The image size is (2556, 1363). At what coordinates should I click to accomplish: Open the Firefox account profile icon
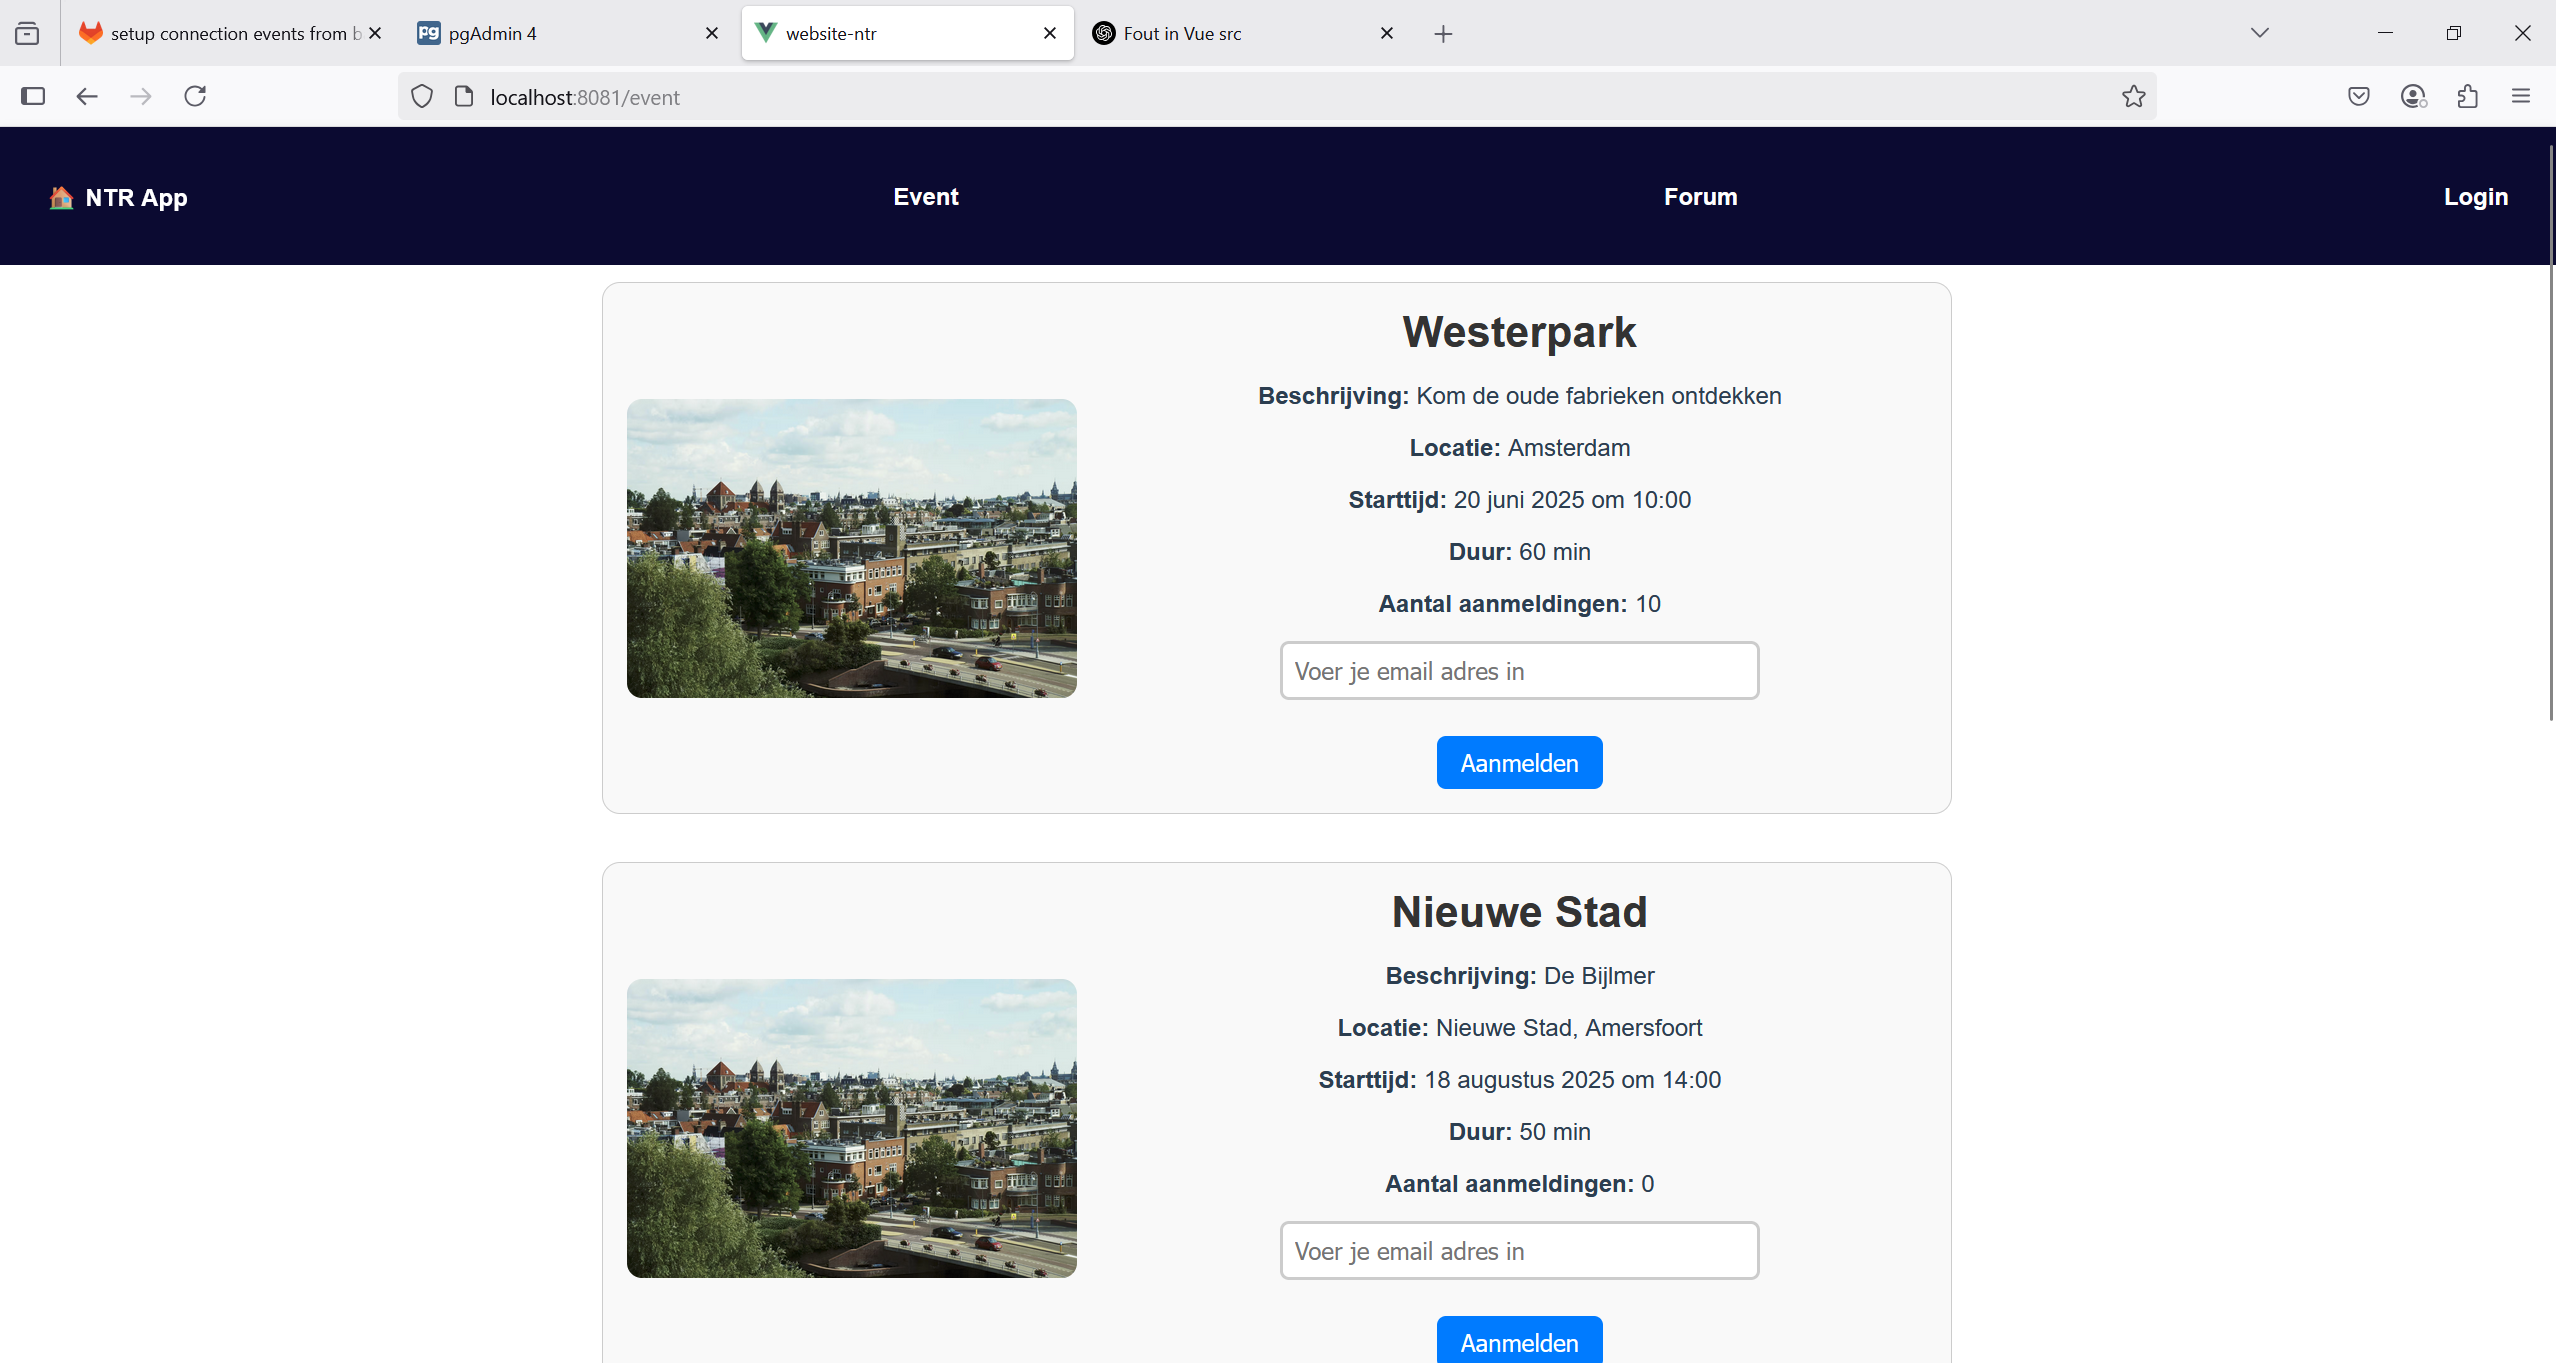[x=2412, y=96]
